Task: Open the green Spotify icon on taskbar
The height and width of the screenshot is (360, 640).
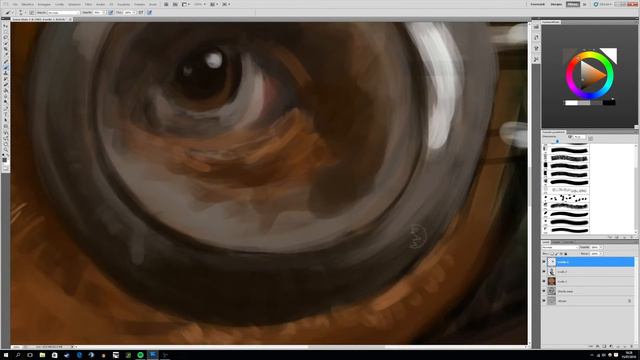Action: [x=140, y=355]
